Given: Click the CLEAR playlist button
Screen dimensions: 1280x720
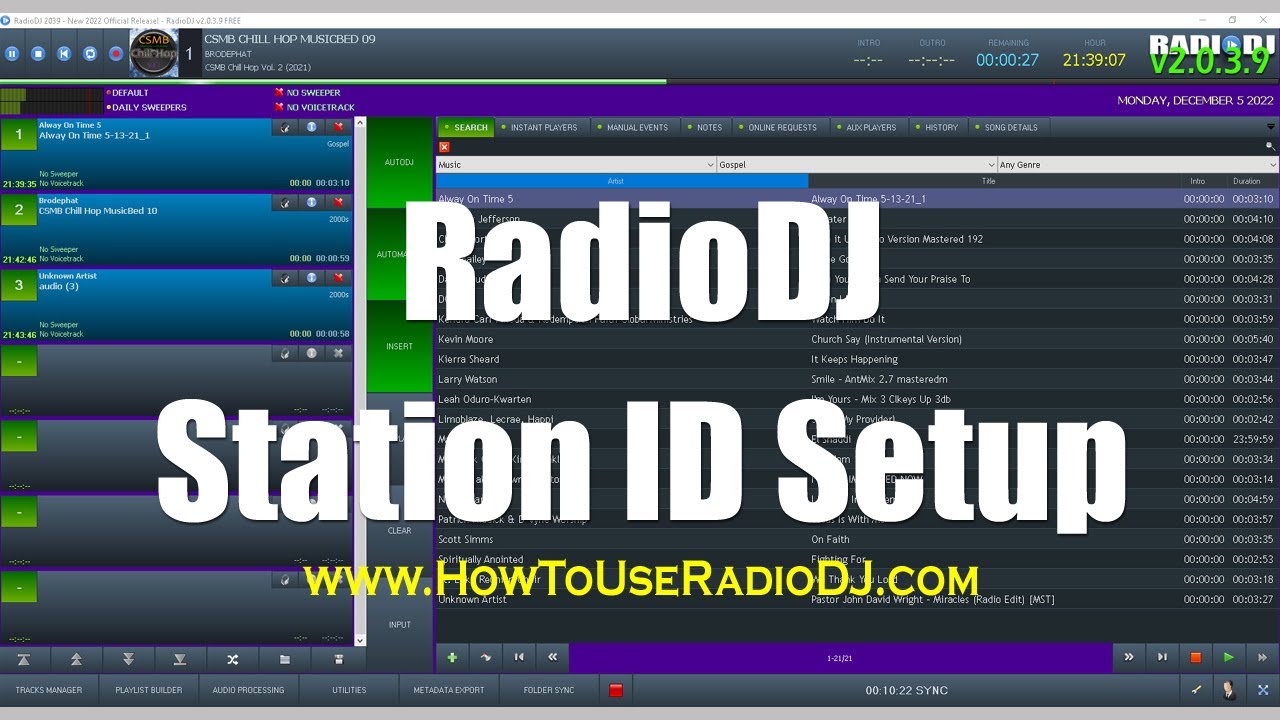Looking at the screenshot, I should (399, 531).
